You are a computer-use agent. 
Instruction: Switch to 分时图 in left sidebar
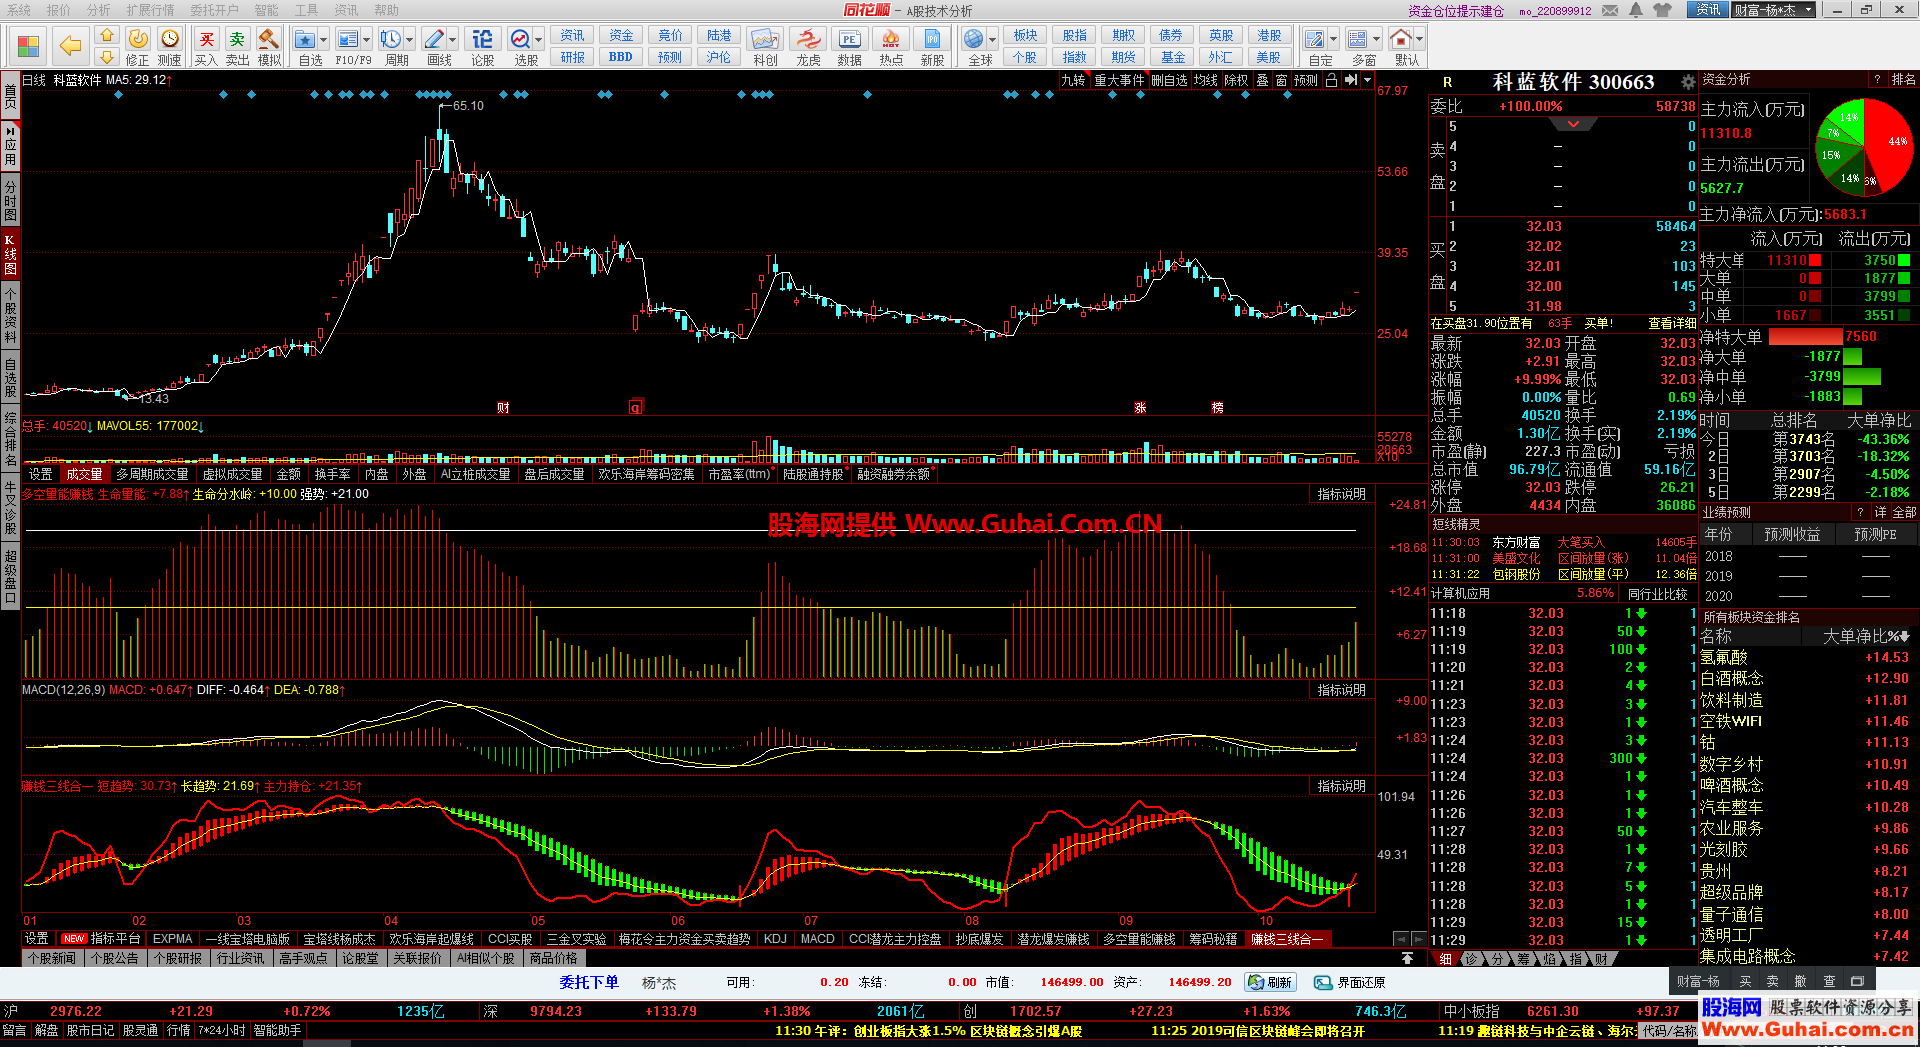[10, 200]
